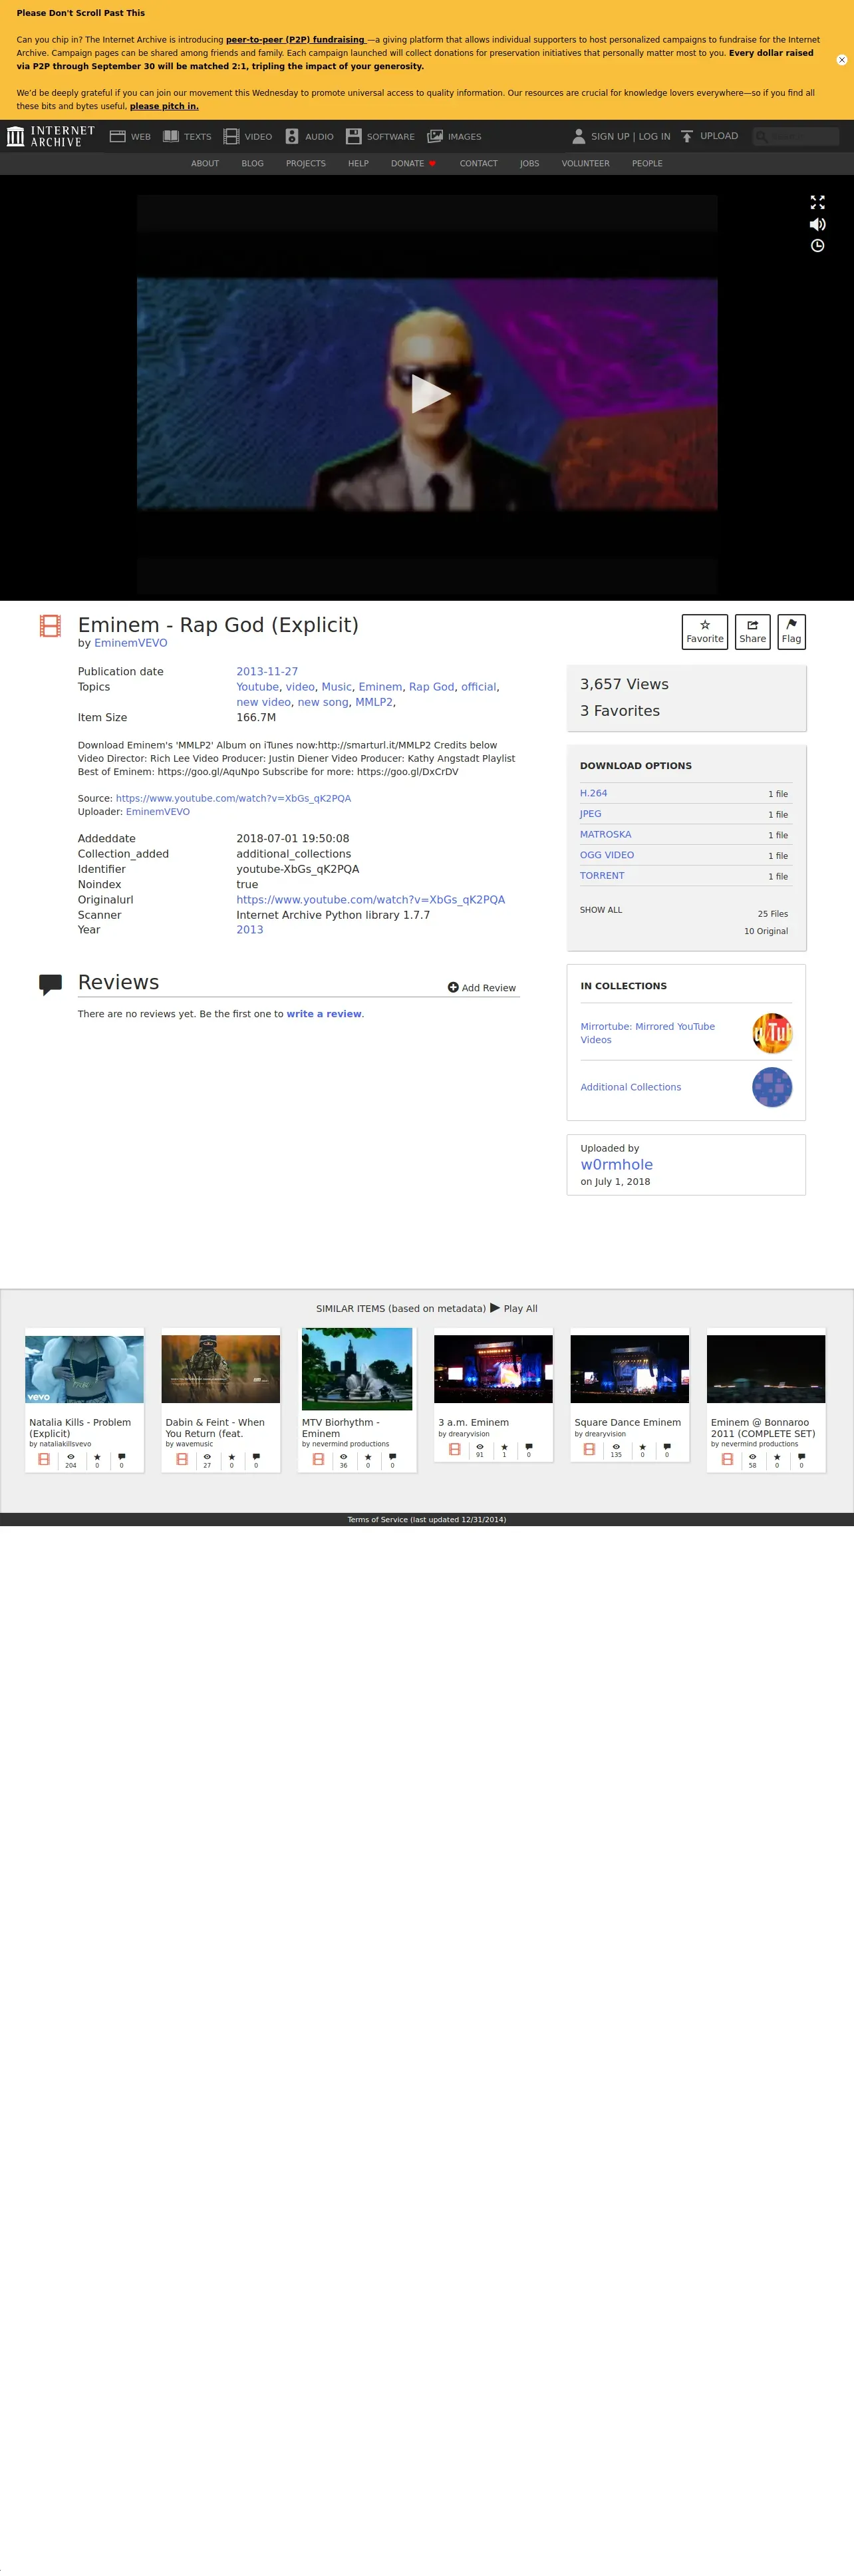This screenshot has height=2576, width=854.
Task: Click the Reviews speech bubble icon
Action: point(50,985)
